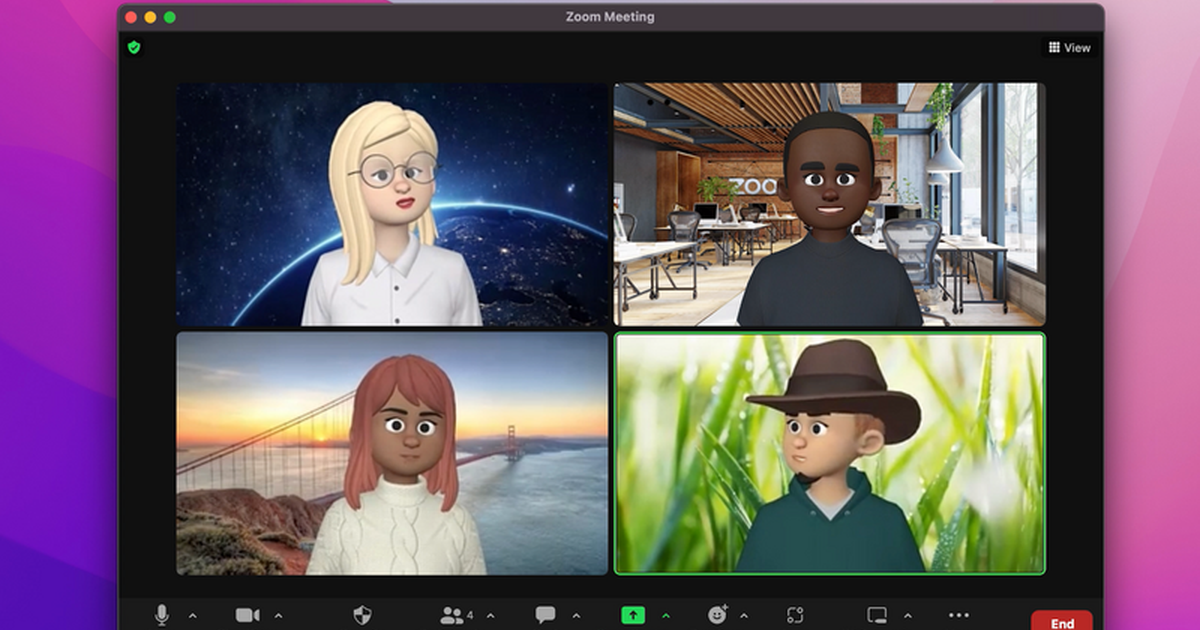Screen dimensions: 1200x630
Task: Click the red End meeting button
Action: pyautogui.click(x=1061, y=621)
